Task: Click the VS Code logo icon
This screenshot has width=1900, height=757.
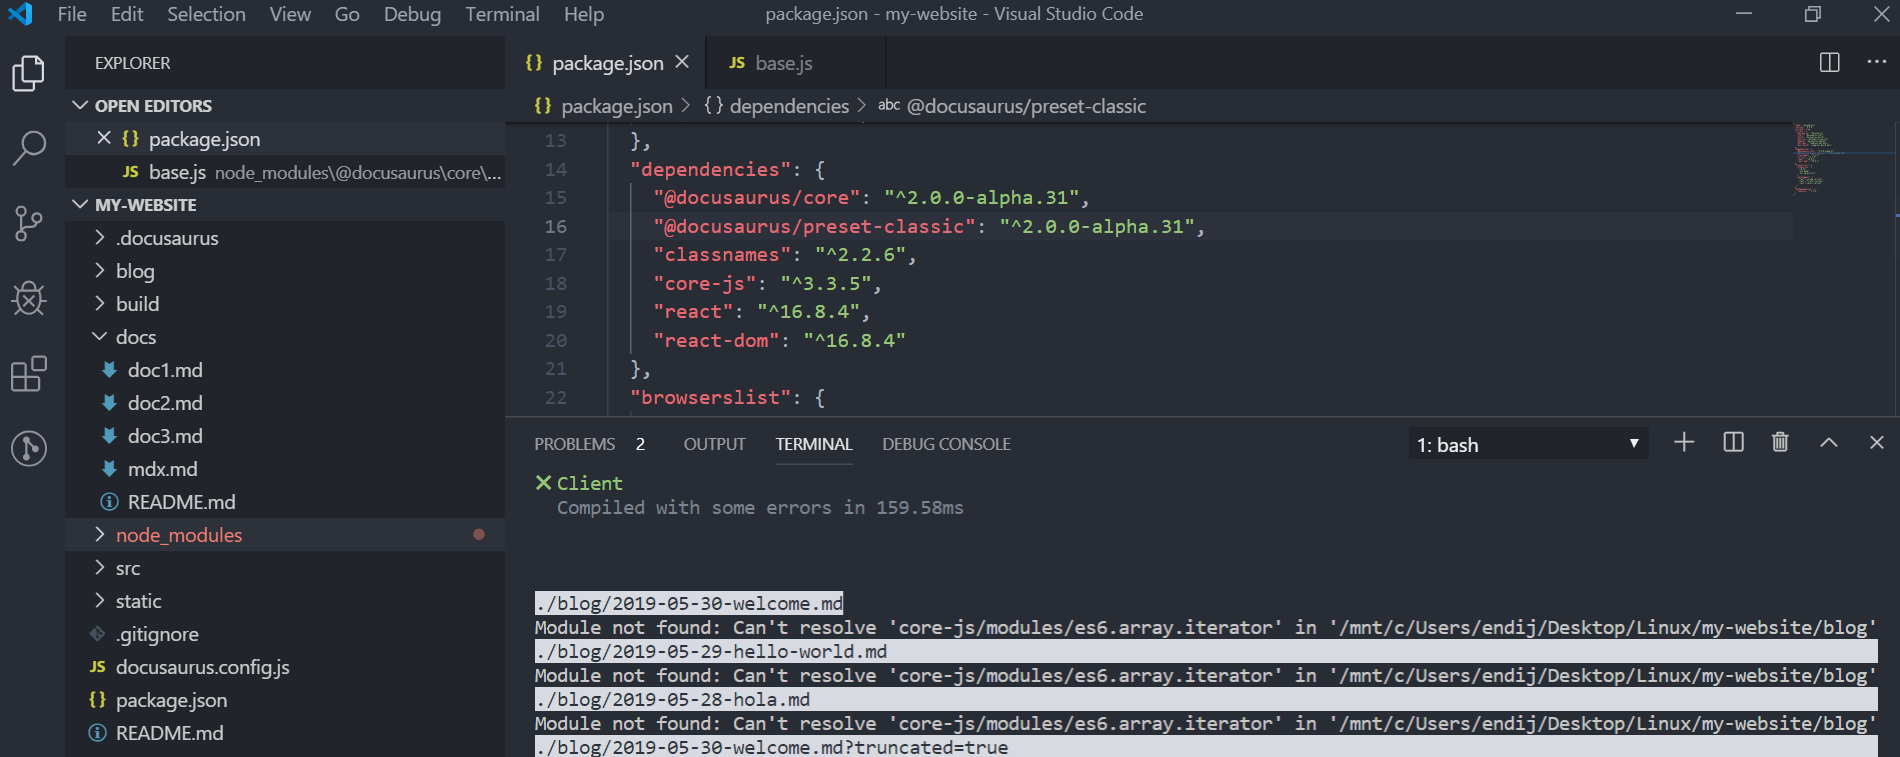Action: (20, 14)
